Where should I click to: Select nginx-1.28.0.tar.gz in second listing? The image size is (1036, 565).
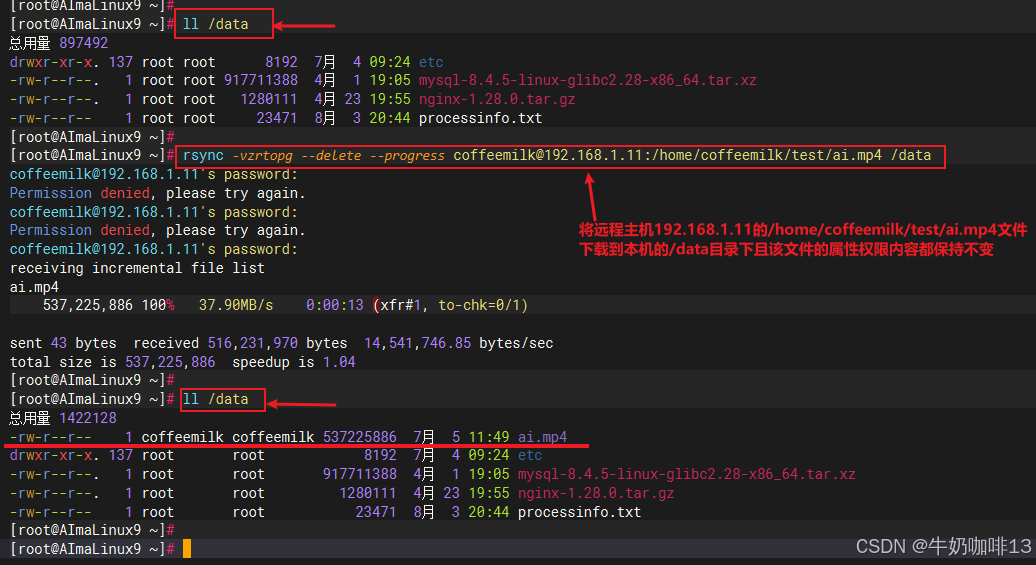(596, 493)
